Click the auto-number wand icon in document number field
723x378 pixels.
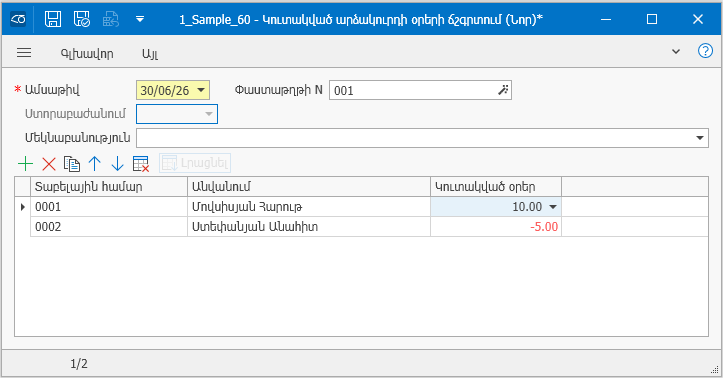[503, 90]
